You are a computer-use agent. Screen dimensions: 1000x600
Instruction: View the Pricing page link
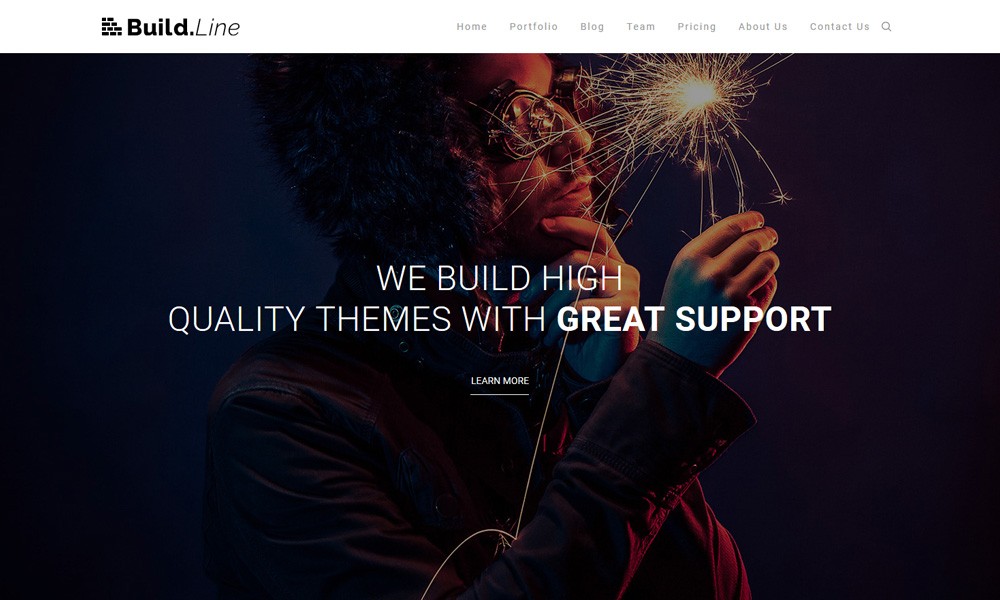point(697,27)
